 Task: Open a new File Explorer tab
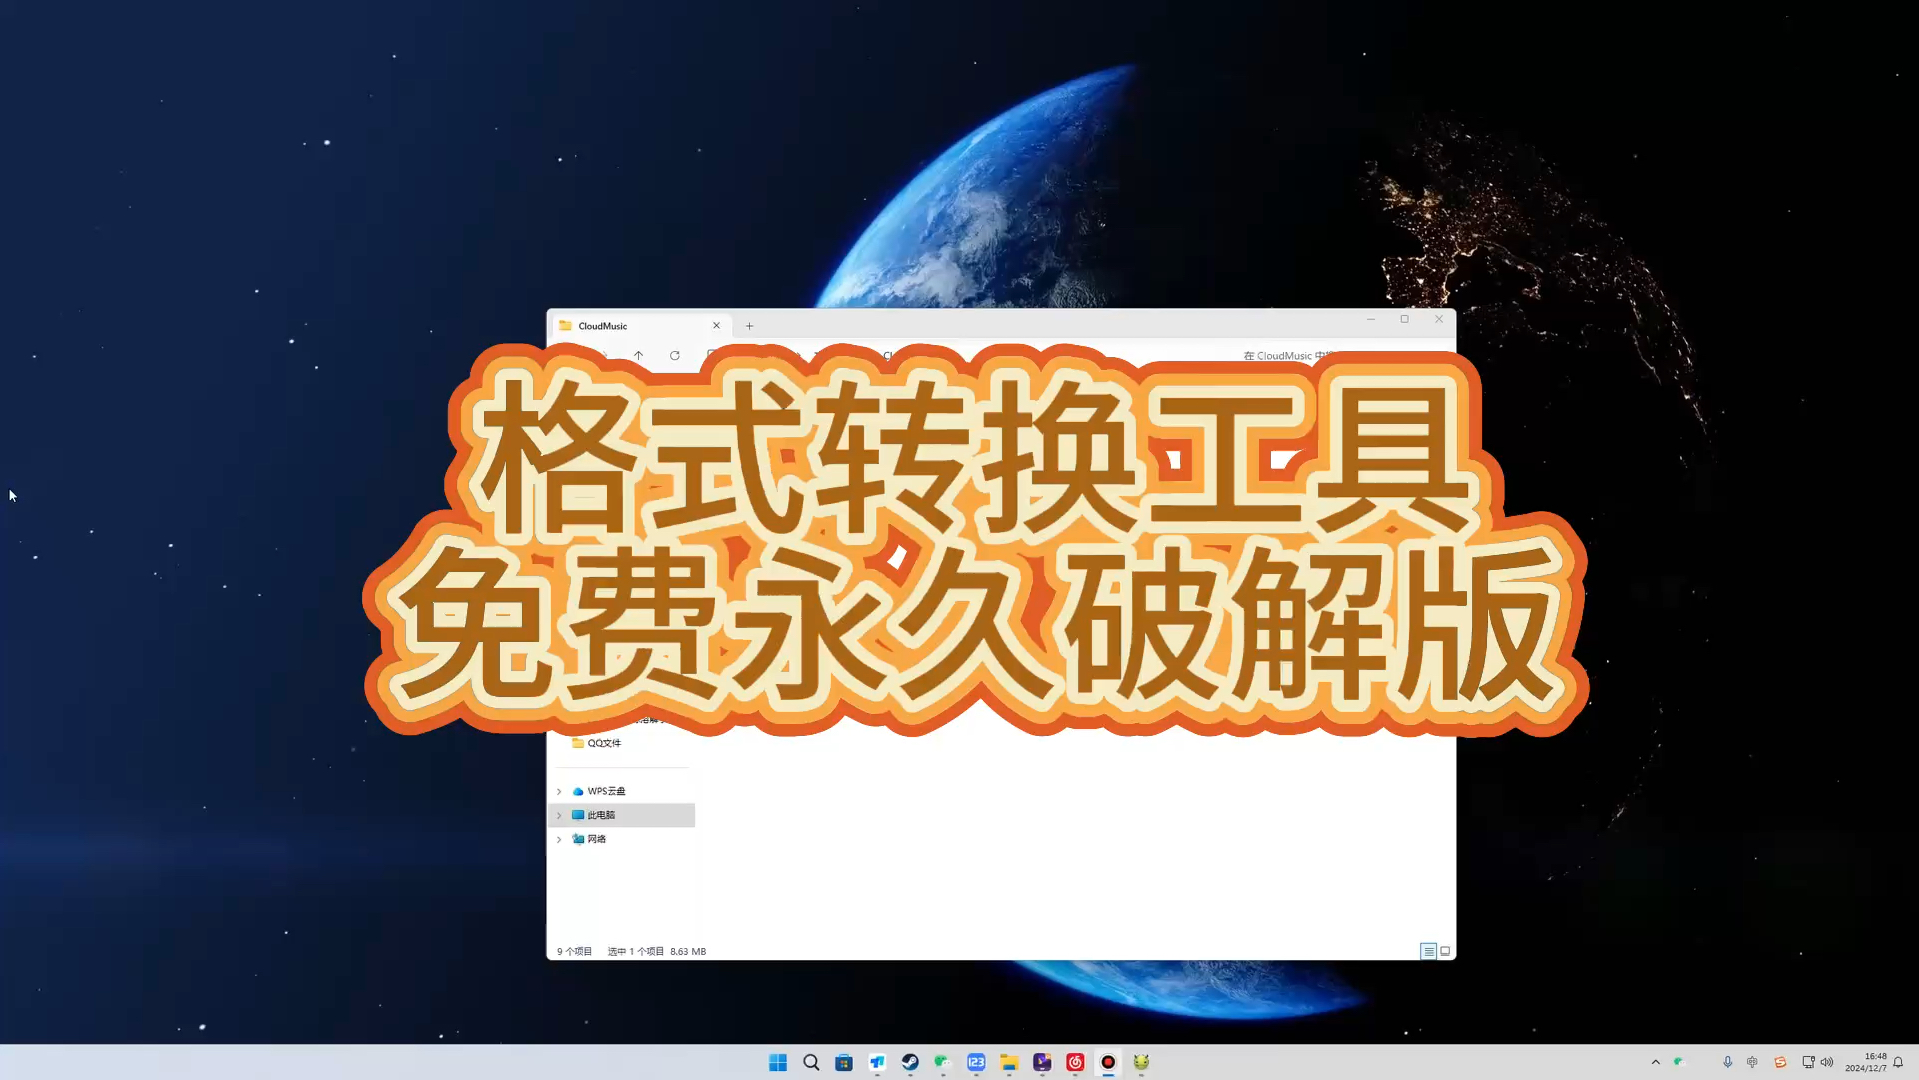[x=749, y=325]
